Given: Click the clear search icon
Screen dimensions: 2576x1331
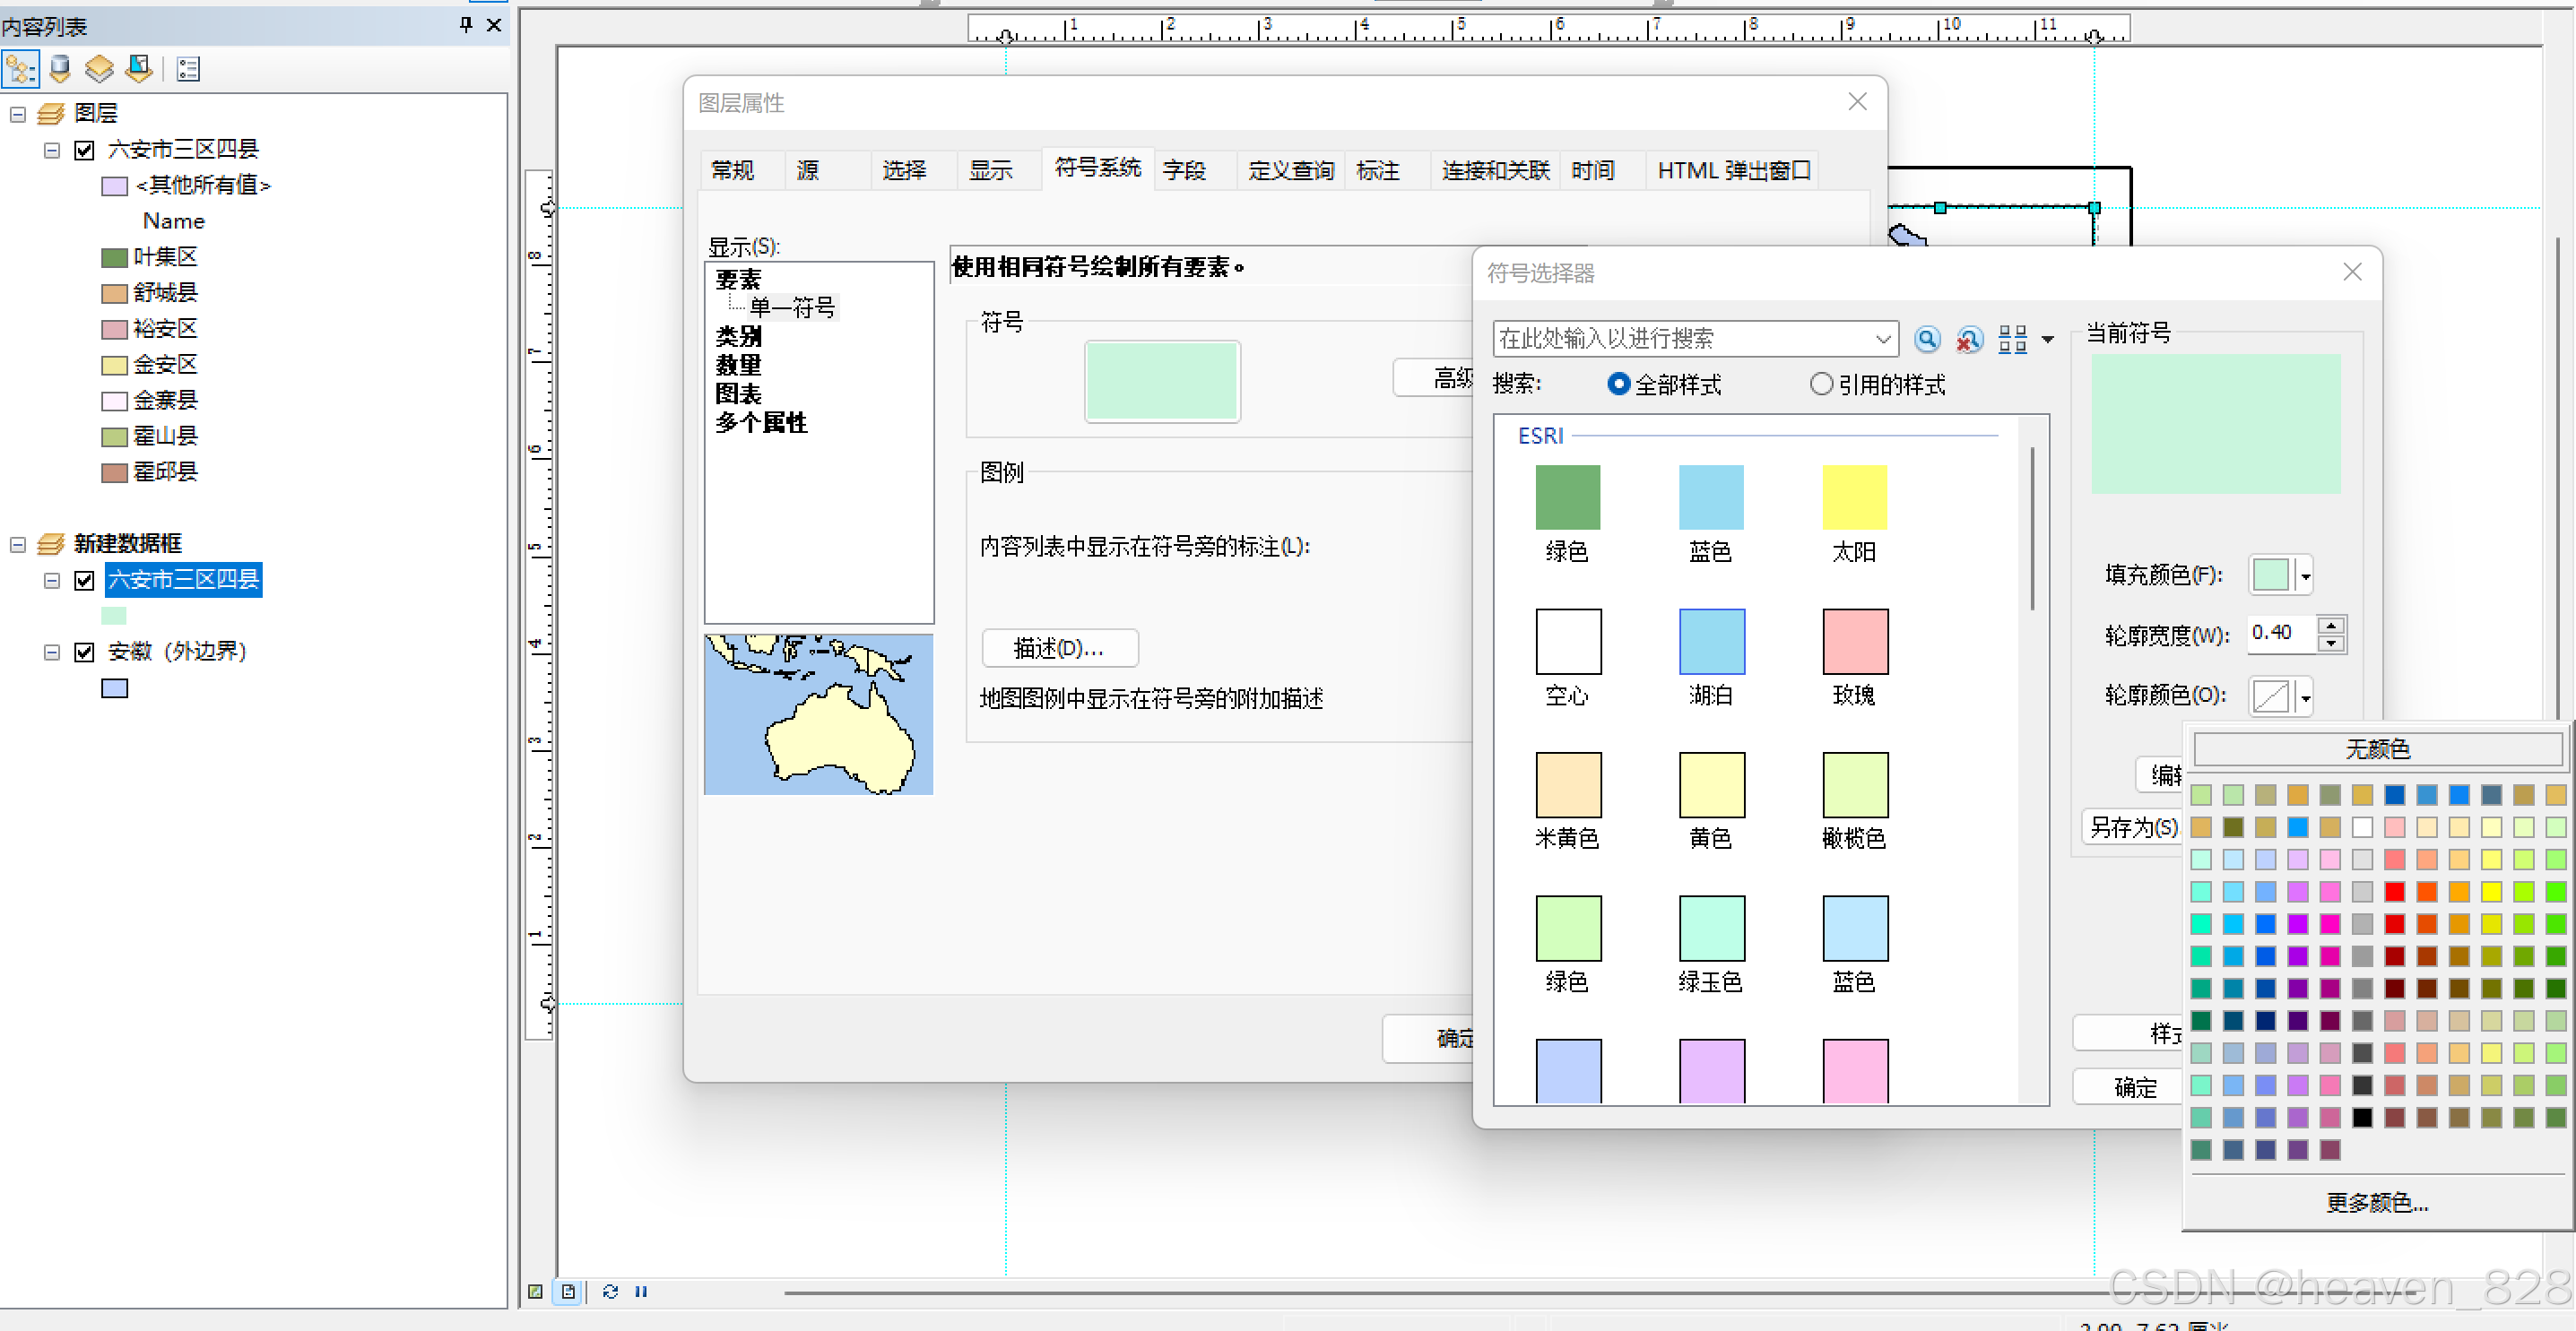Looking at the screenshot, I should (1968, 339).
